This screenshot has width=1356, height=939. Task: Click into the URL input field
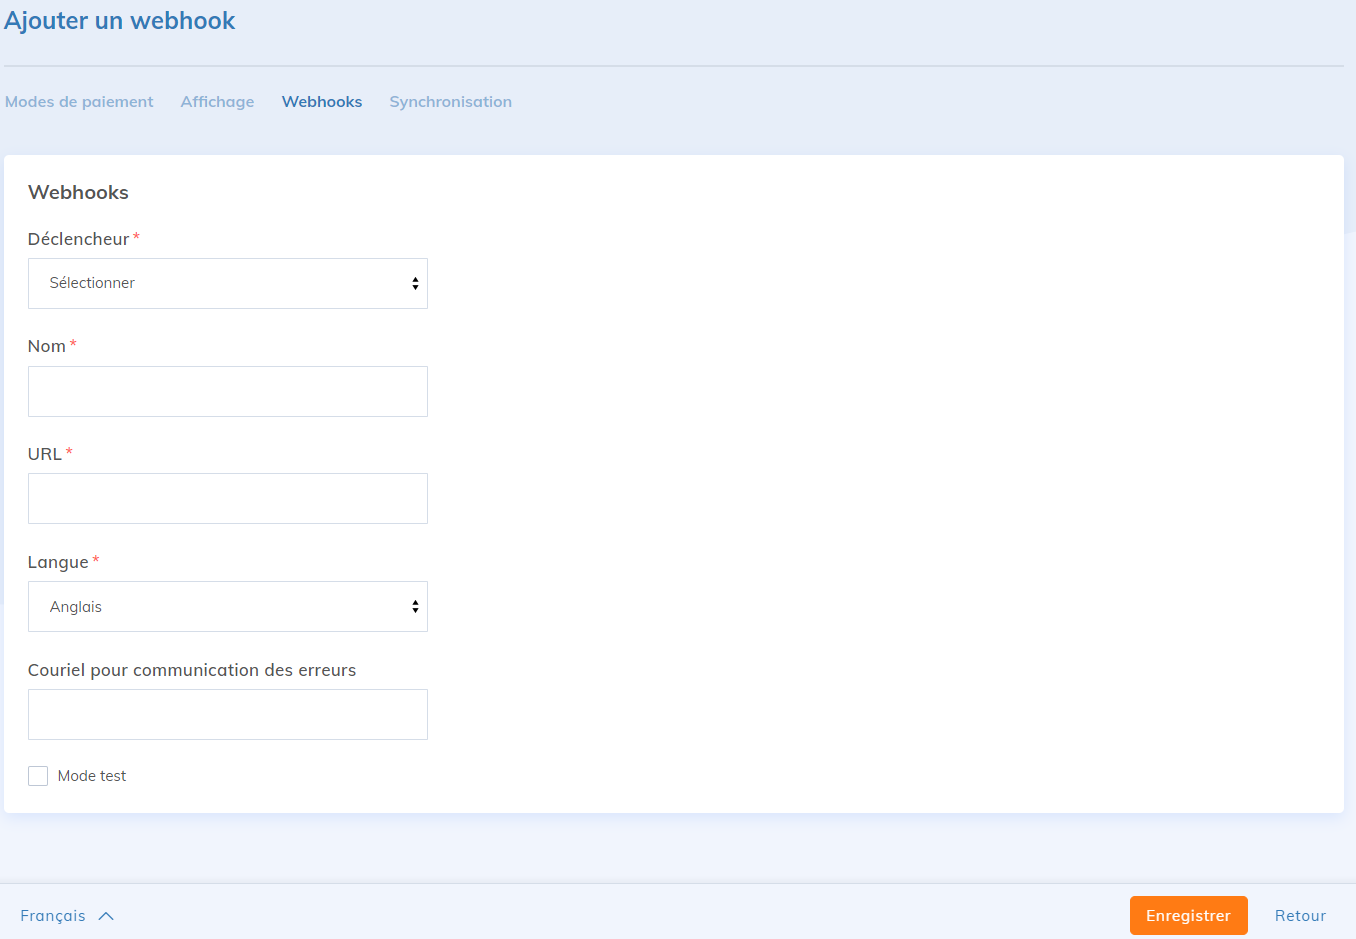pos(227,499)
